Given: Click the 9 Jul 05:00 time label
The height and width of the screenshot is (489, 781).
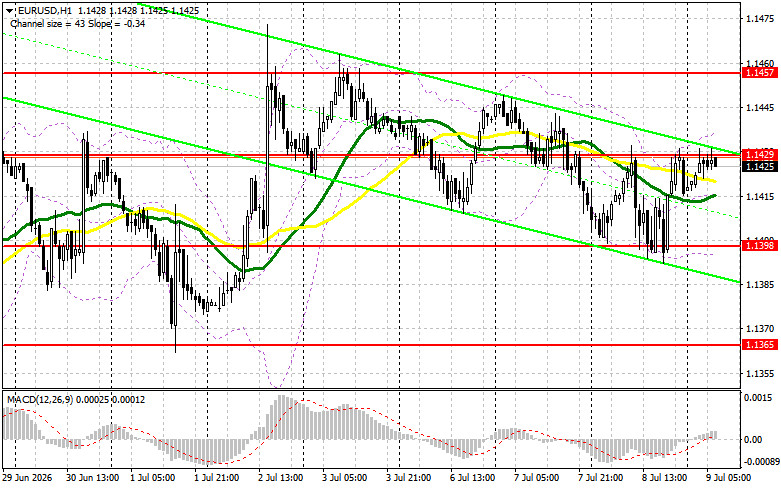Looking at the screenshot, I should [729, 478].
